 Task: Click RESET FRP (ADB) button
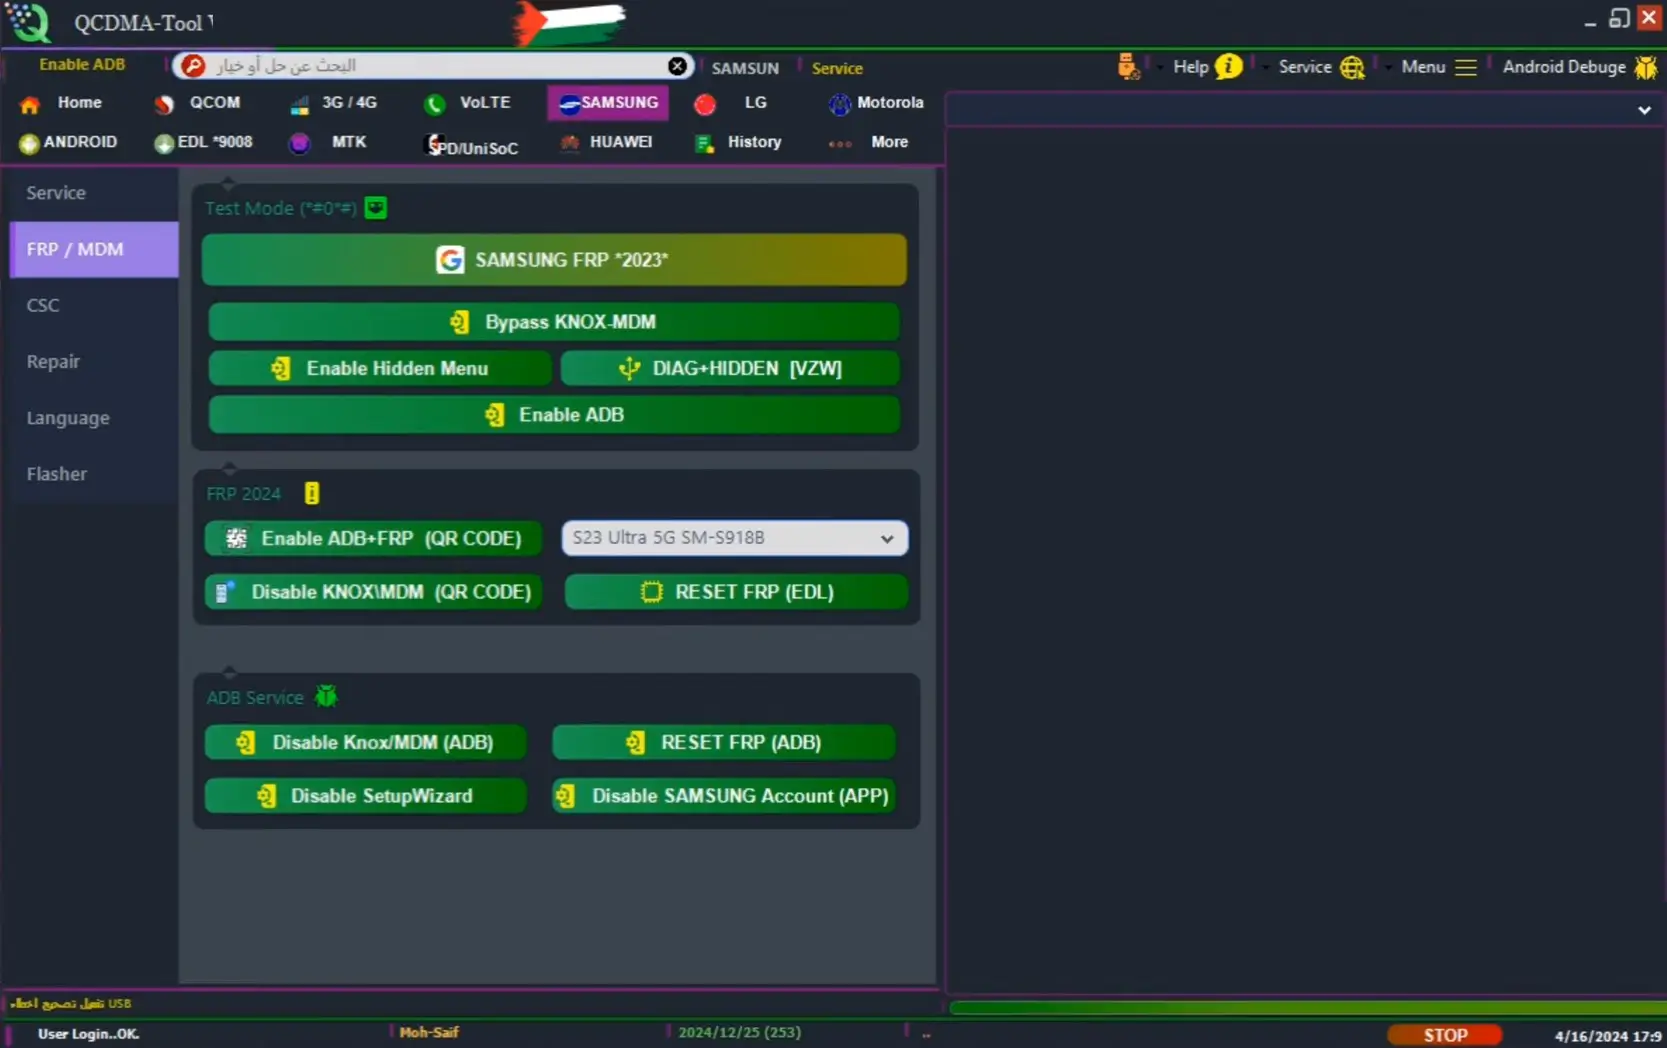point(724,742)
